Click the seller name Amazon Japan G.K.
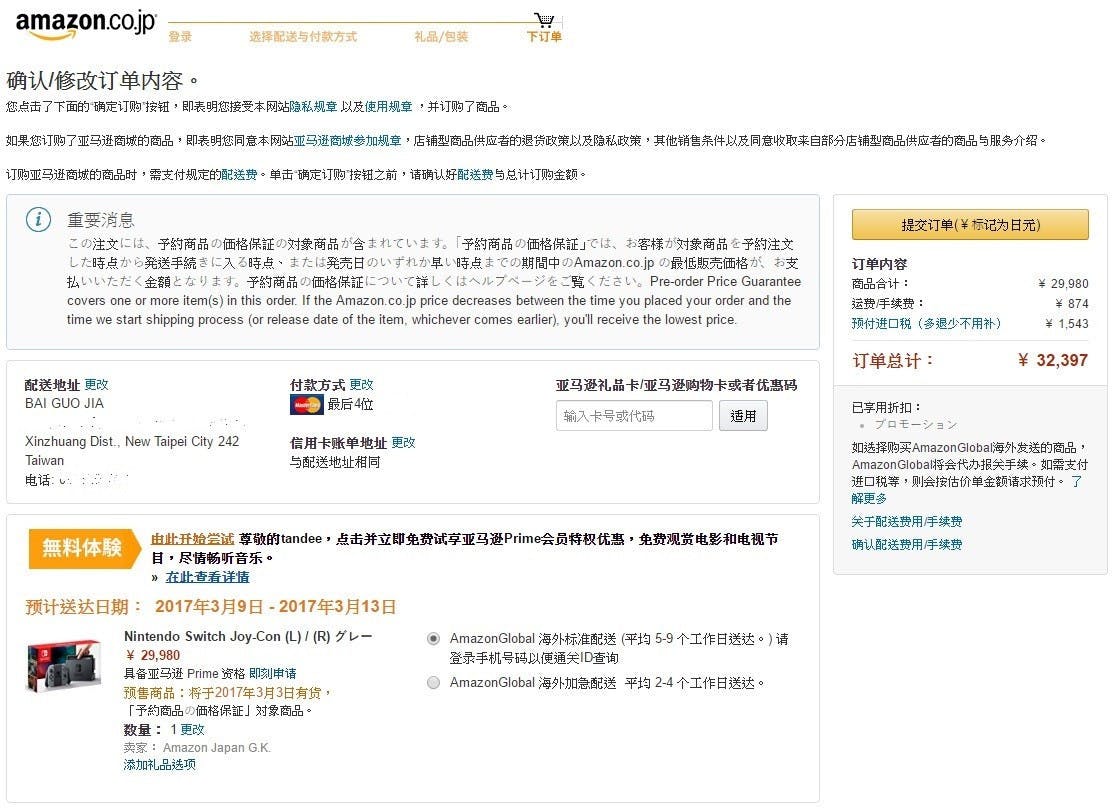The height and width of the screenshot is (810, 1117). 217,748
